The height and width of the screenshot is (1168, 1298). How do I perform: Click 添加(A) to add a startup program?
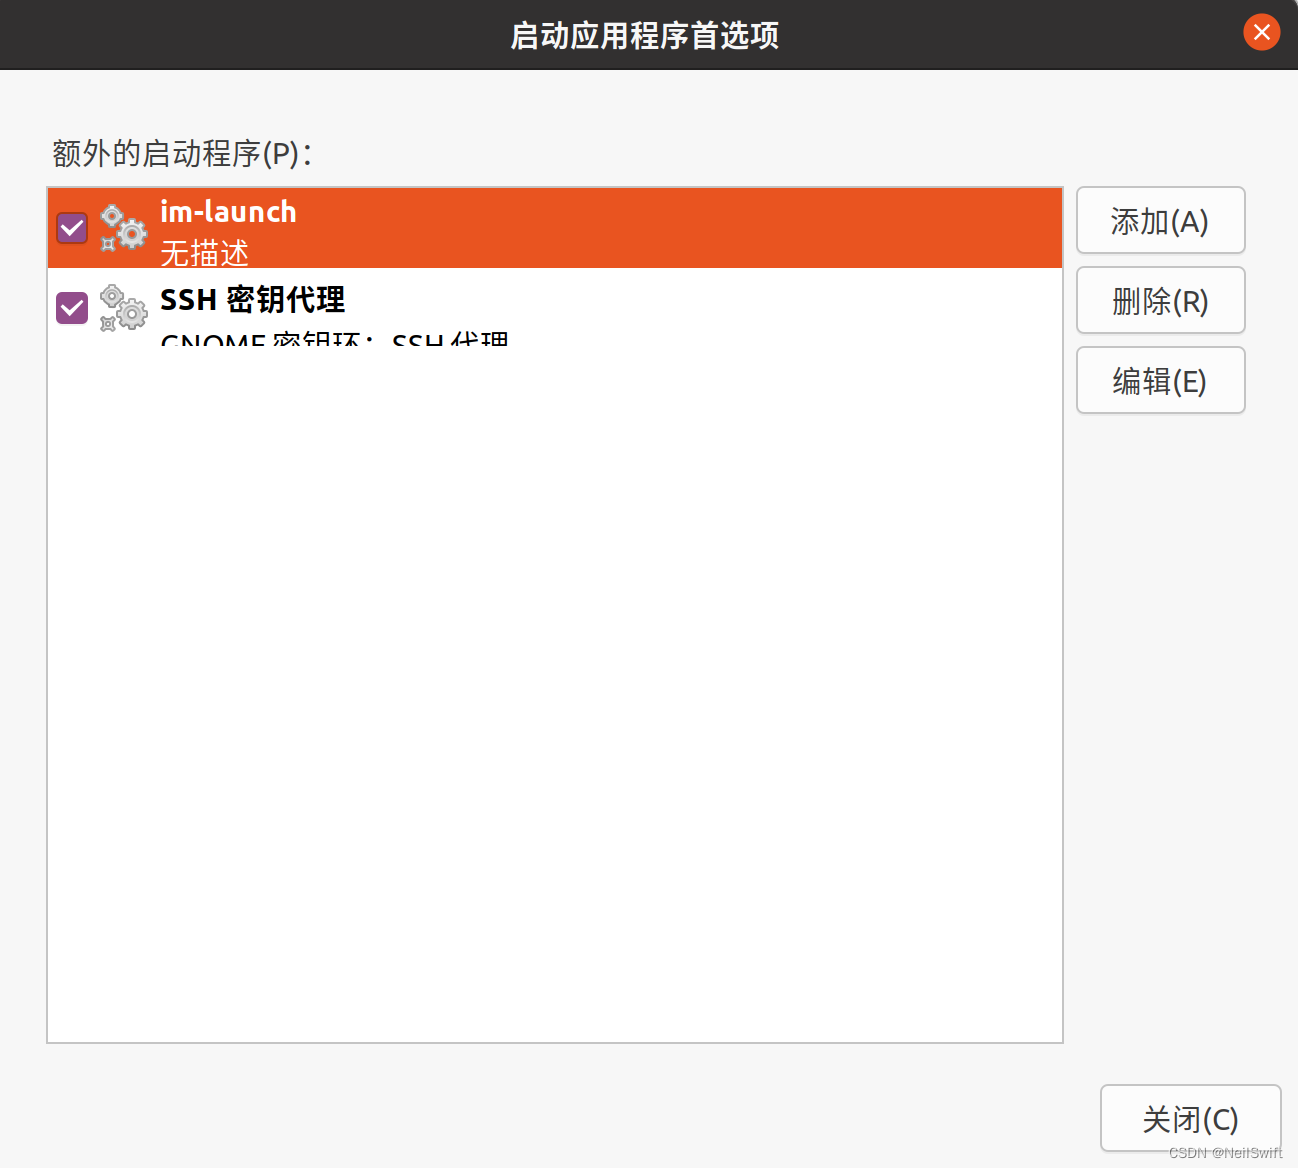(x=1160, y=220)
